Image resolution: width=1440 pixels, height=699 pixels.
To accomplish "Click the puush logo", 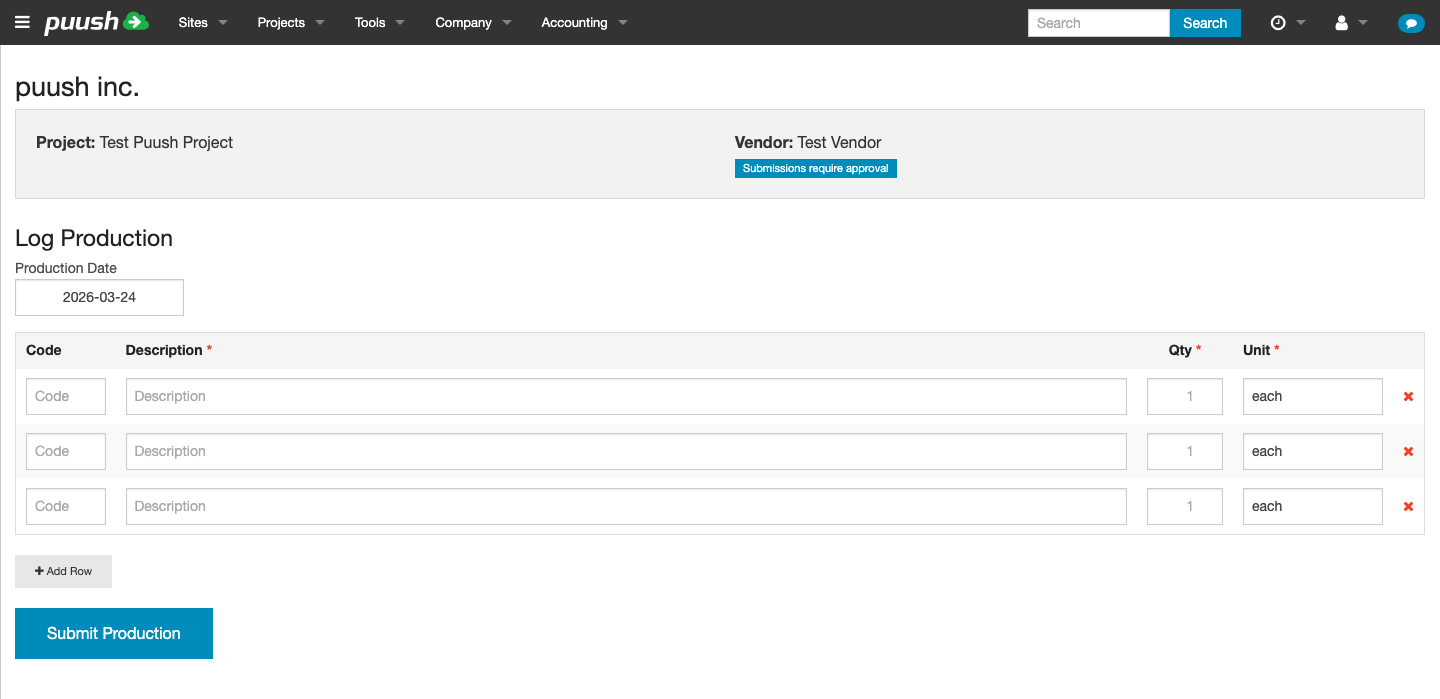I will [x=95, y=22].
